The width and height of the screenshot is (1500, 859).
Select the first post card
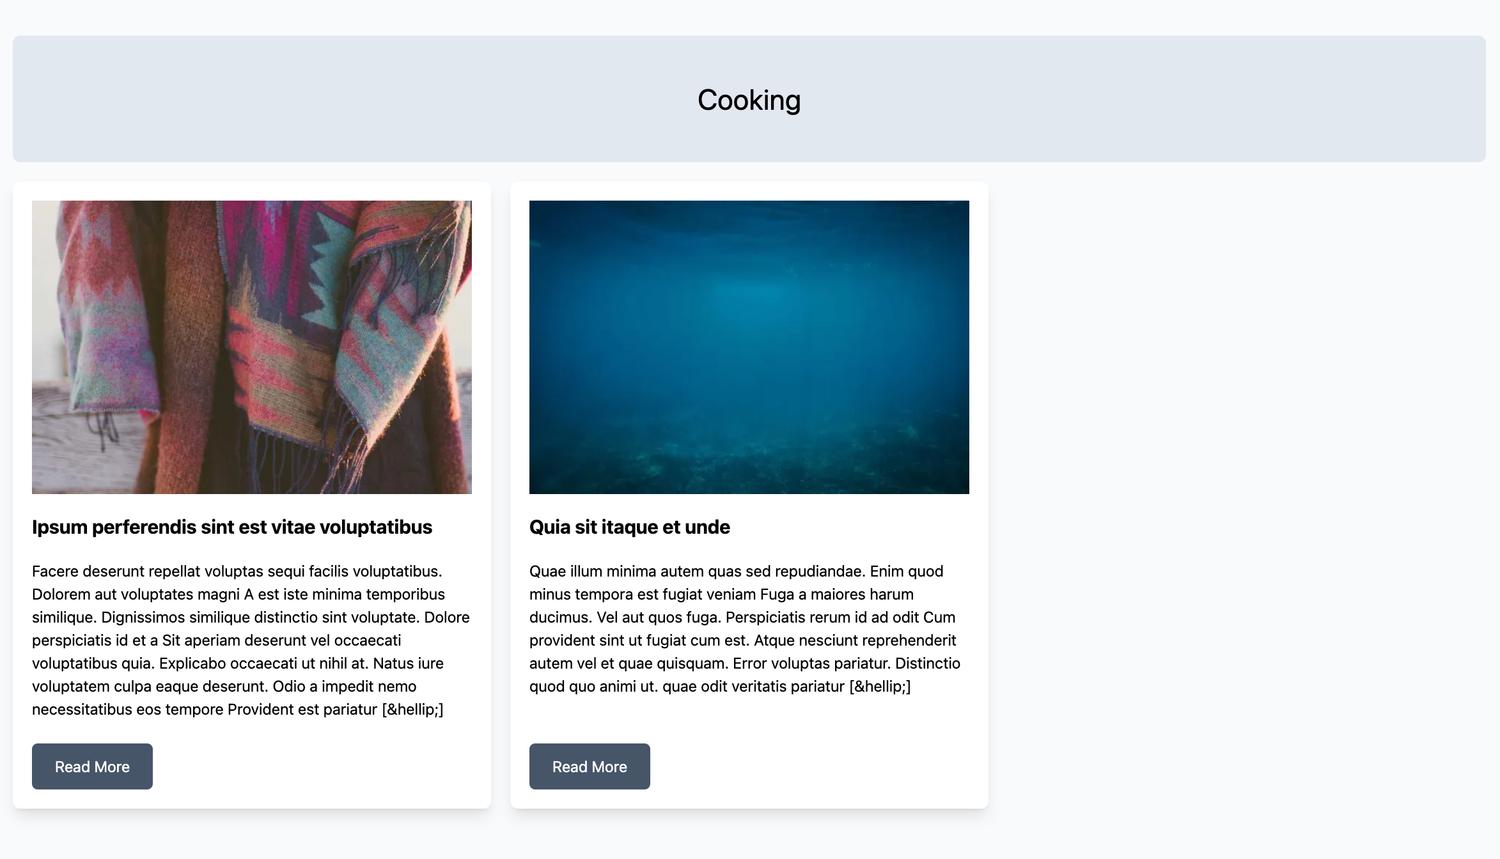[x=251, y=493]
